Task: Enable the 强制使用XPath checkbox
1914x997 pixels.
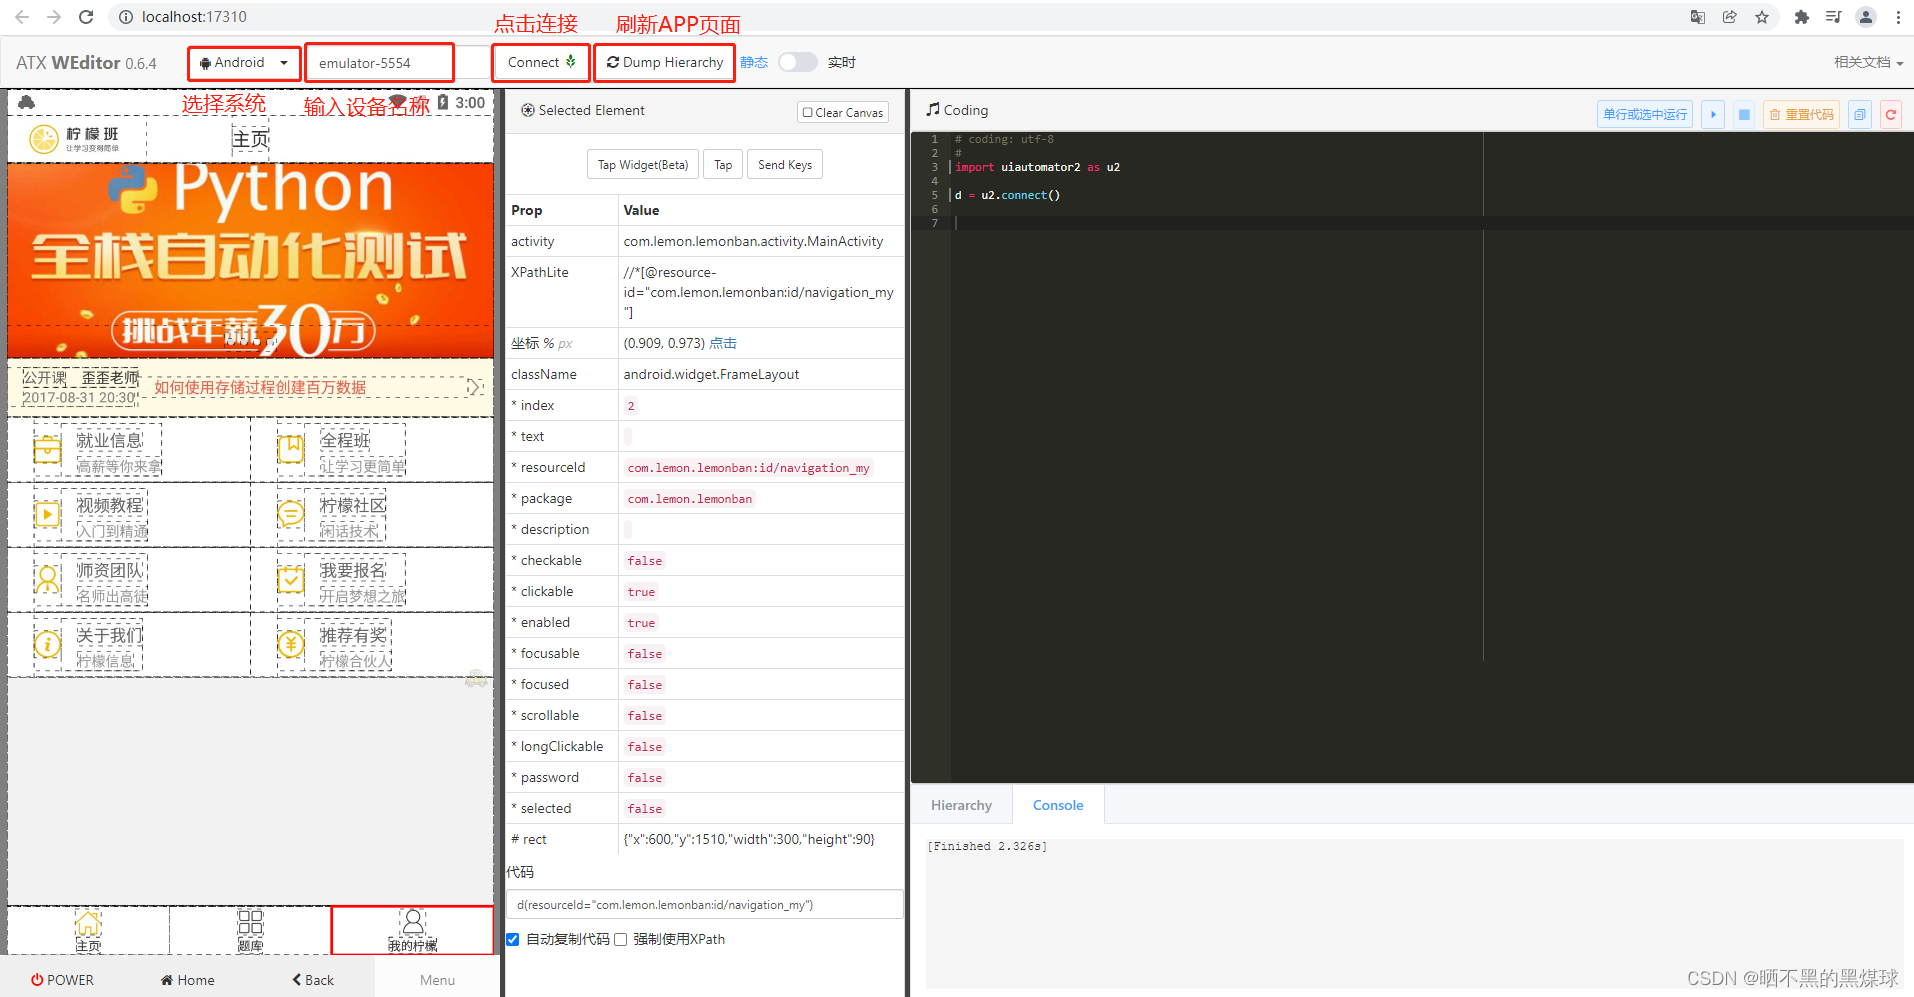Action: pos(620,939)
